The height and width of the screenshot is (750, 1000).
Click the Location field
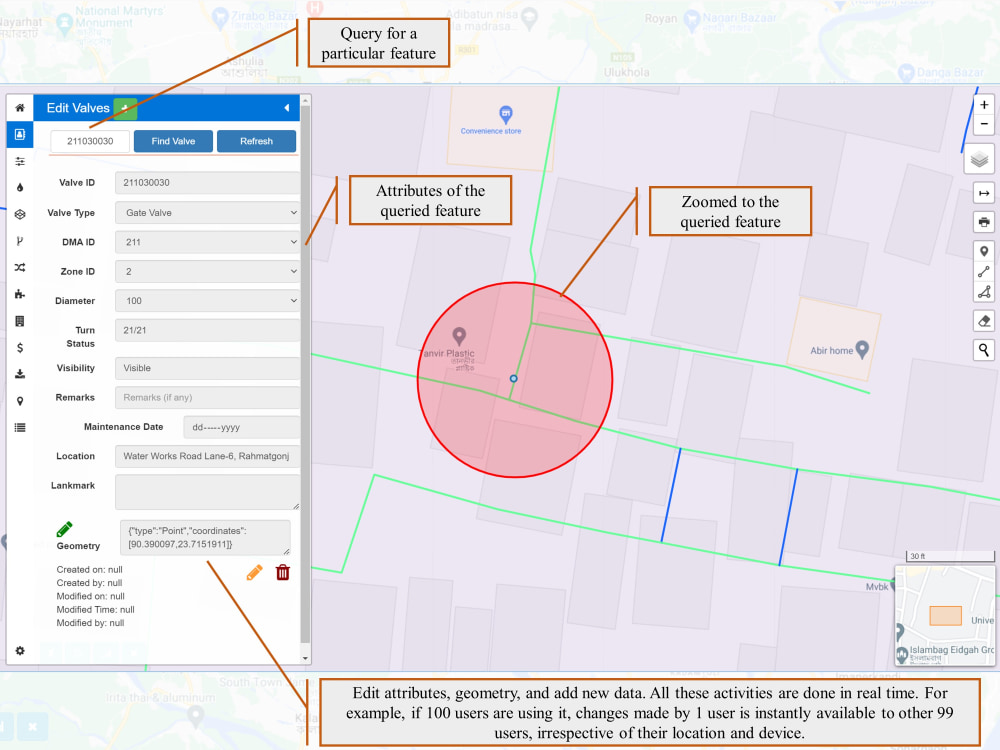[x=207, y=456]
